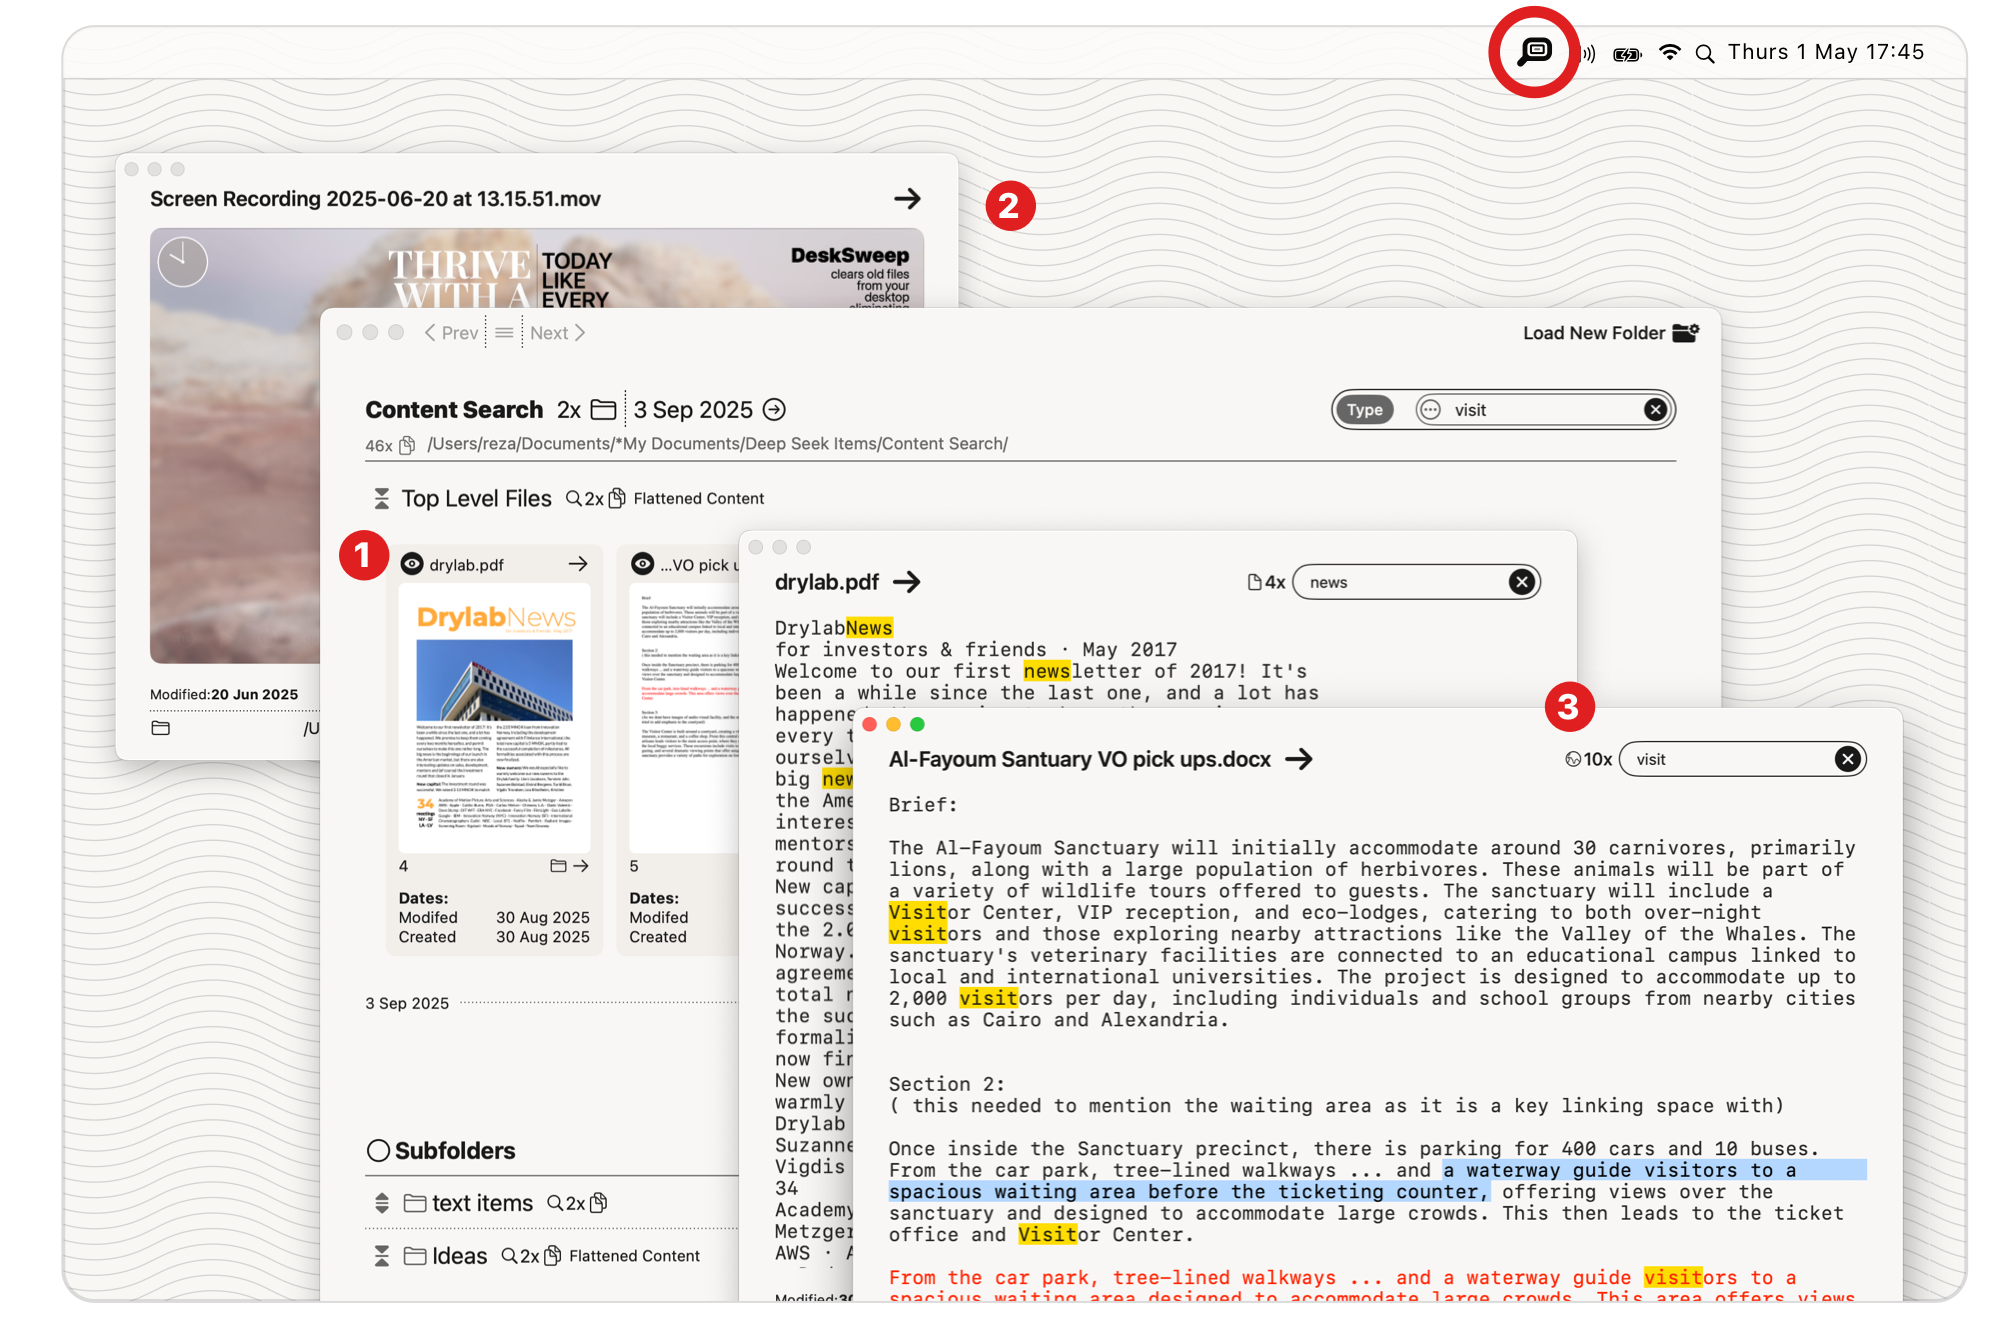Click the visit search field in Al-Fayoum window
Image resolution: width=2000 pixels, height=1325 pixels.
tap(1742, 759)
